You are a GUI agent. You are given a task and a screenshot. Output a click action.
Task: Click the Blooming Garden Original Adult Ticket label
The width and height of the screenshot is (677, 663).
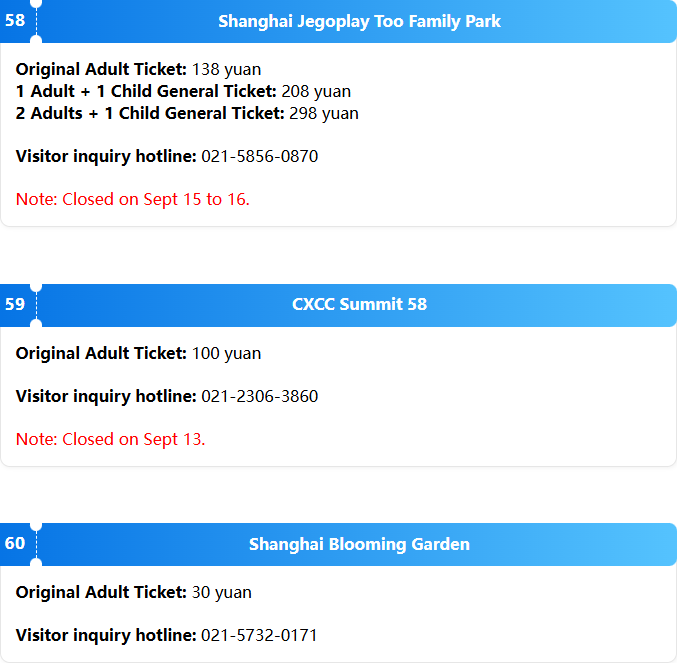[x=101, y=593]
